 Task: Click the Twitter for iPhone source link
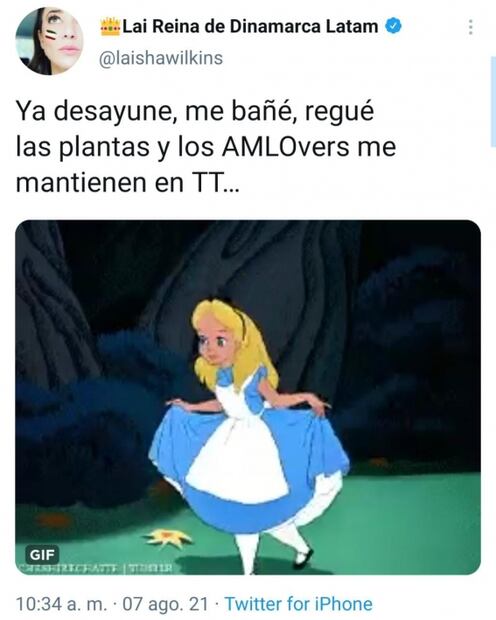(x=299, y=604)
